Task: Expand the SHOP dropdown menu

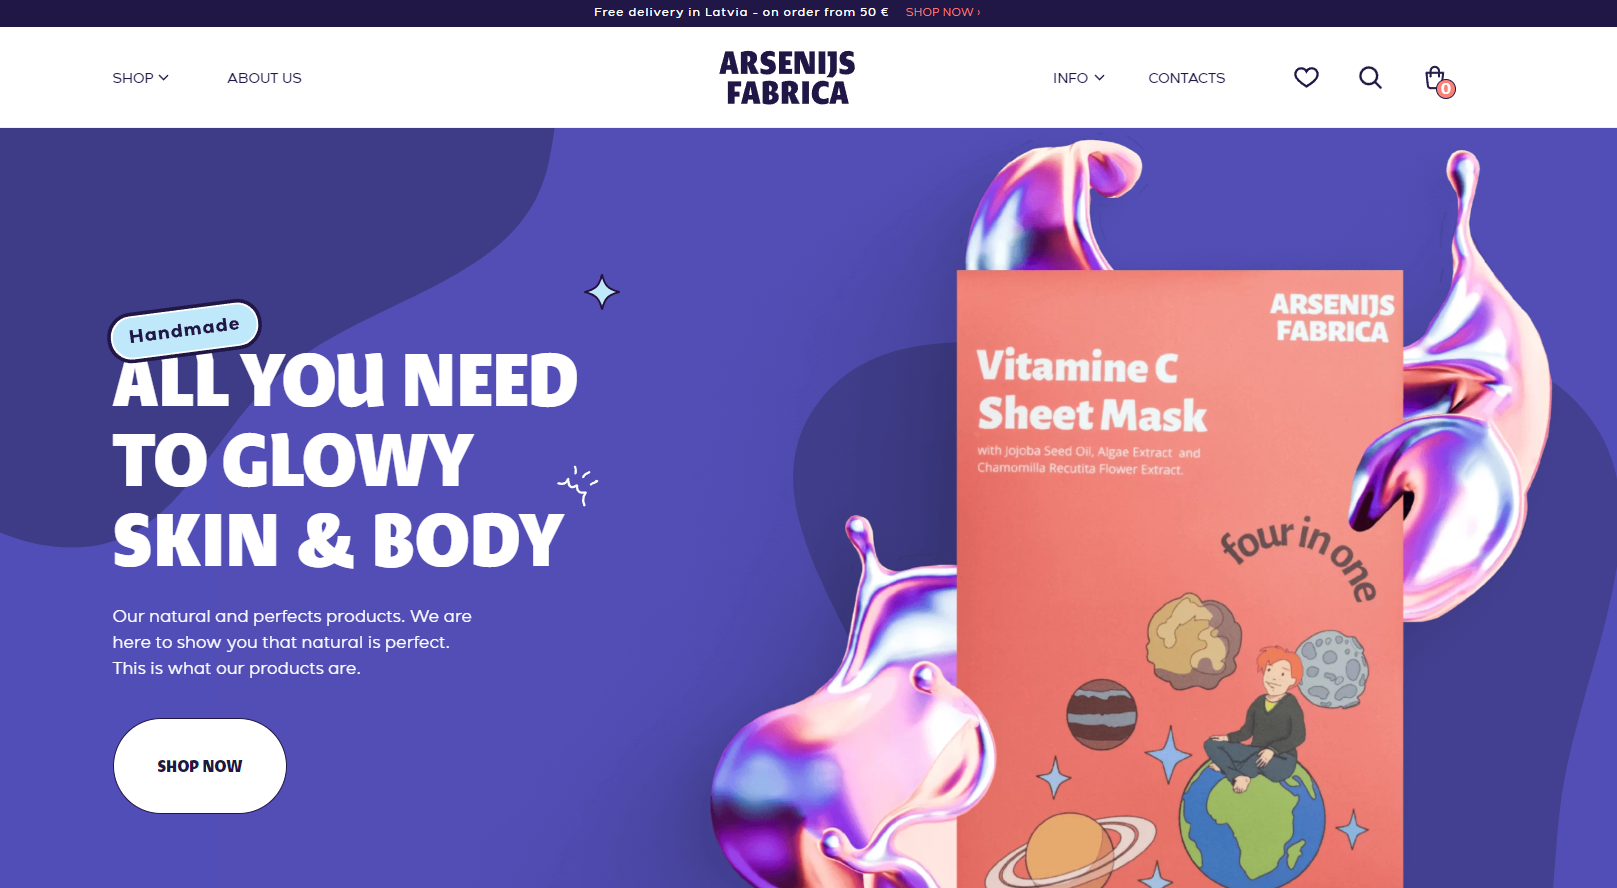Action: tap(141, 78)
